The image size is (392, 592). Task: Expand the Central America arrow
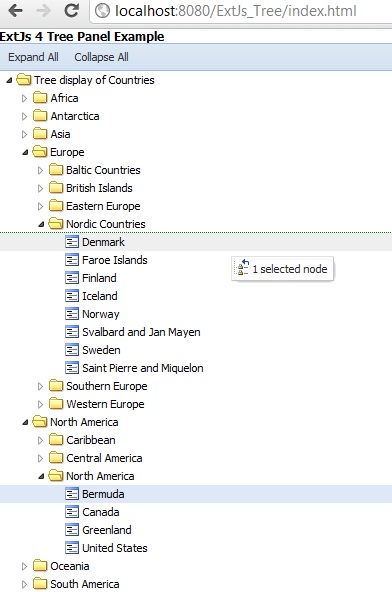(x=40, y=458)
